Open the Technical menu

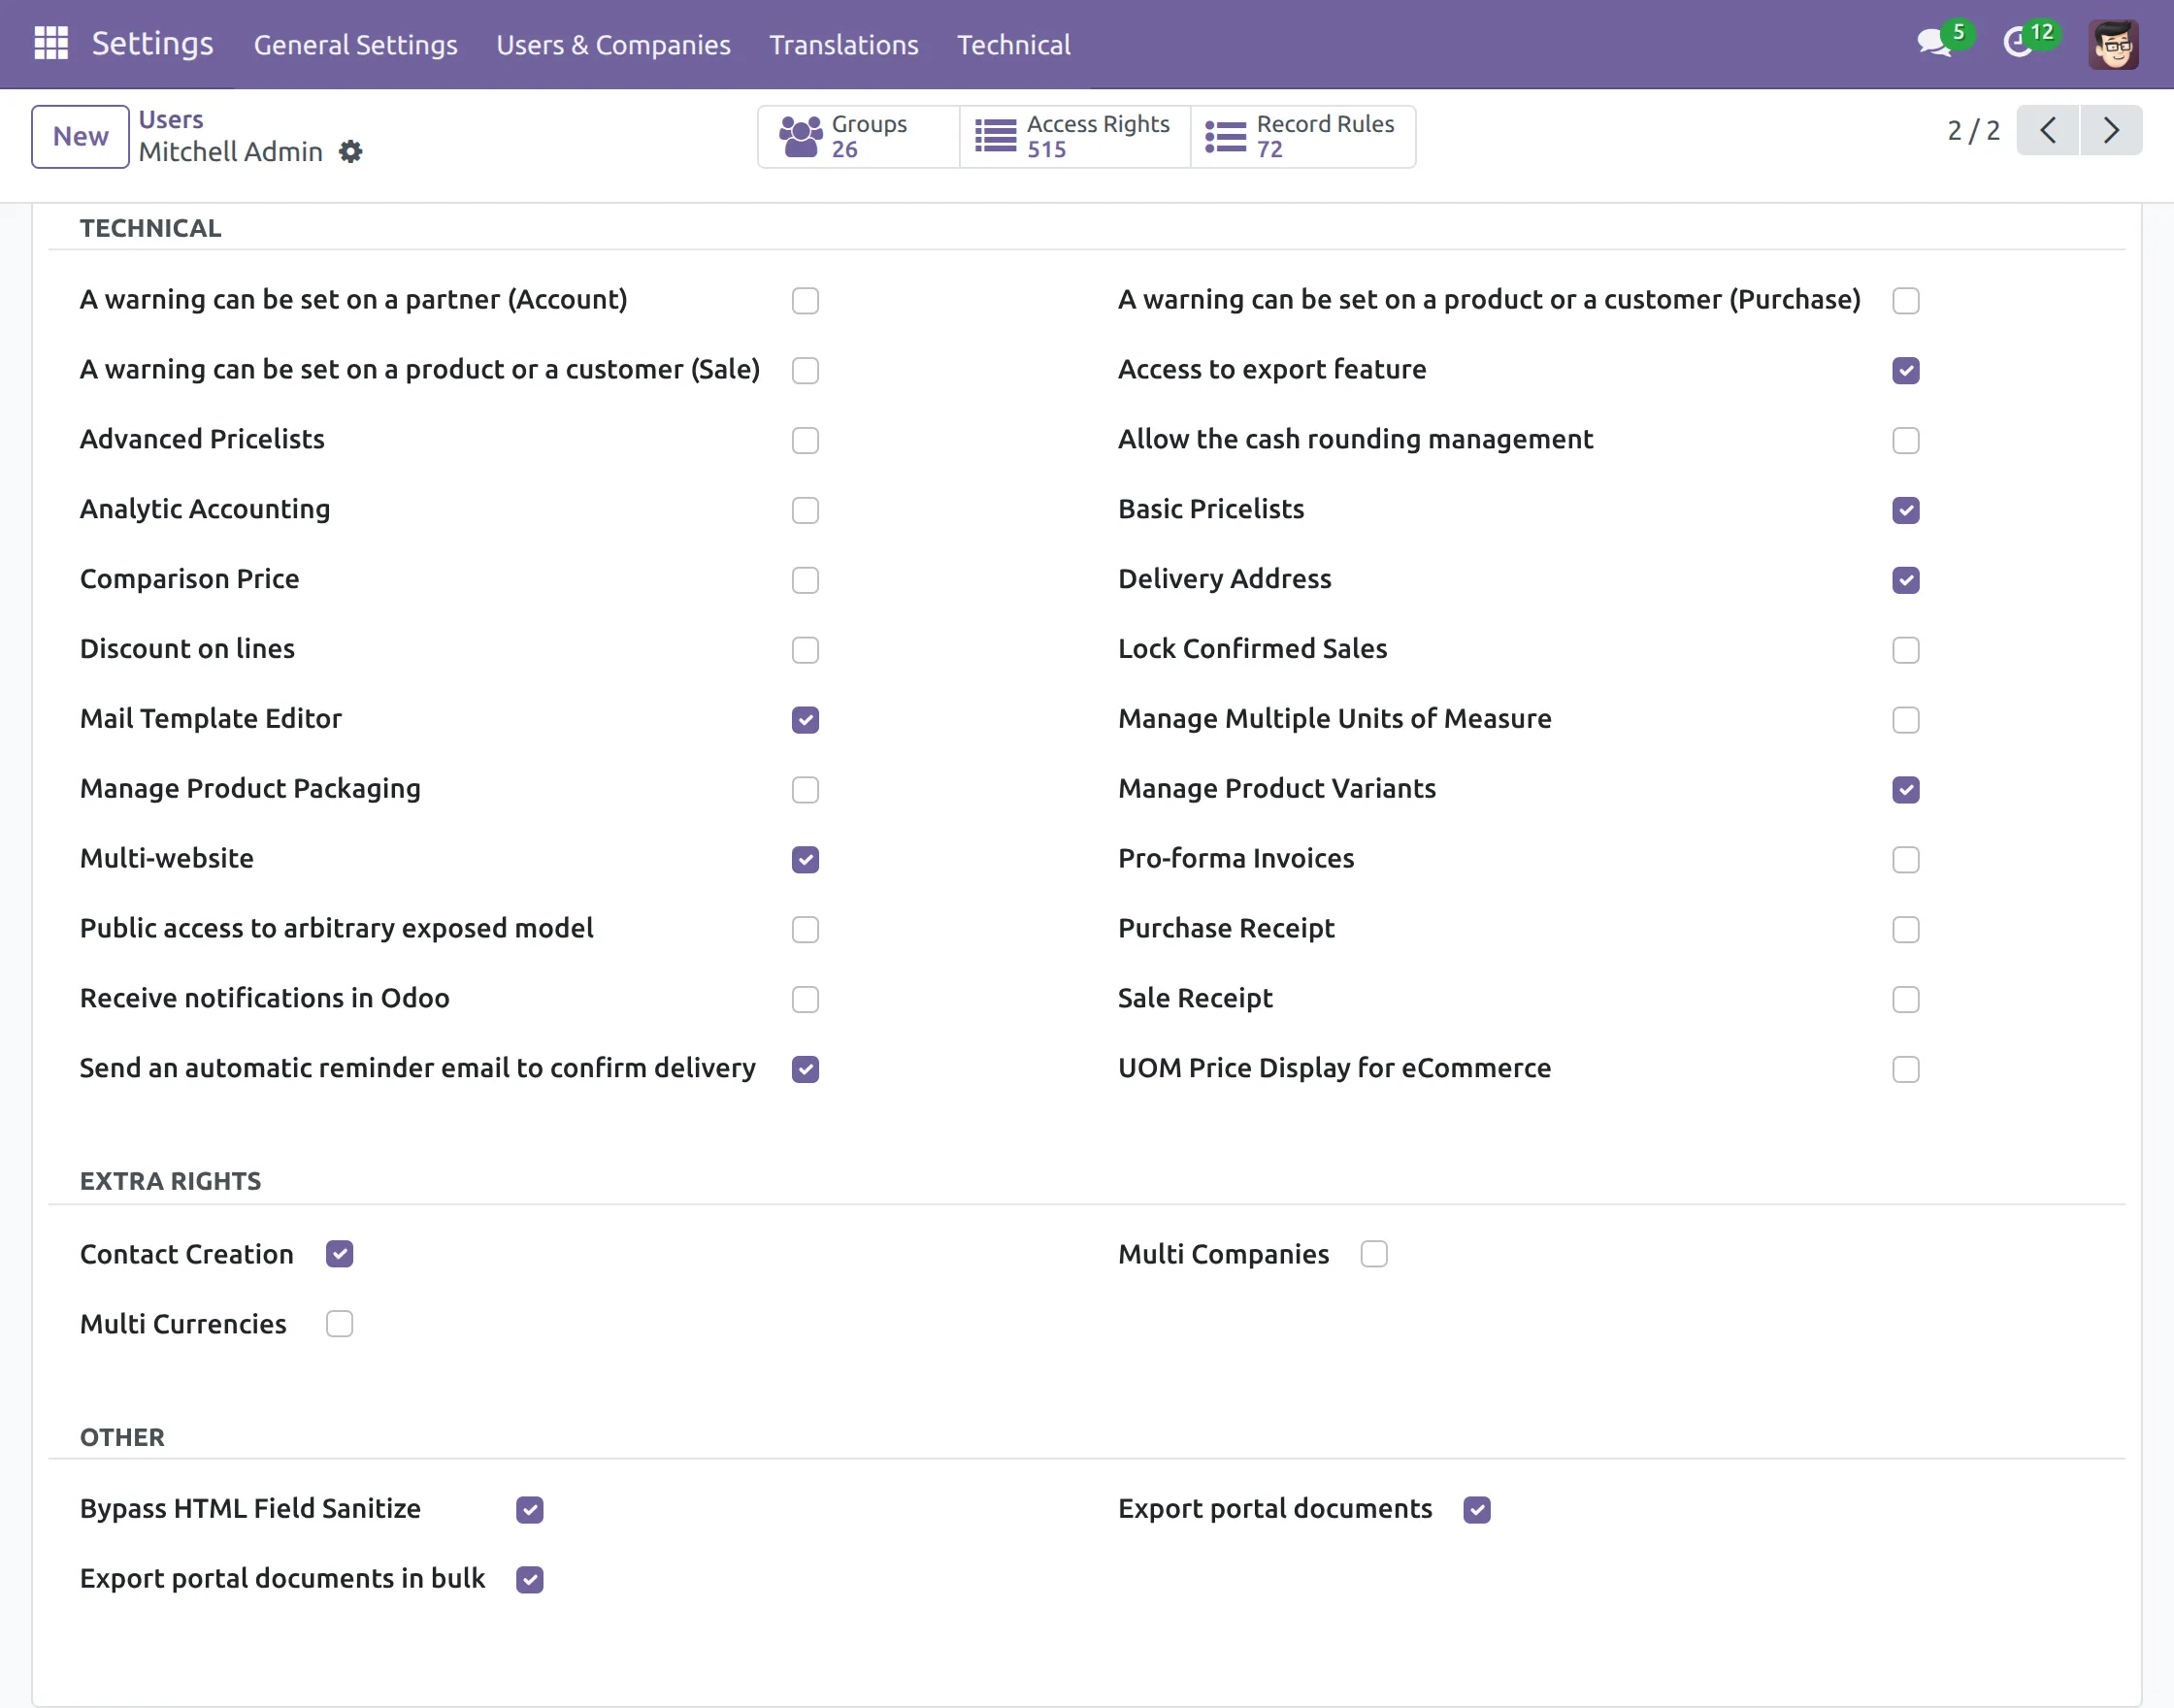(1013, 44)
